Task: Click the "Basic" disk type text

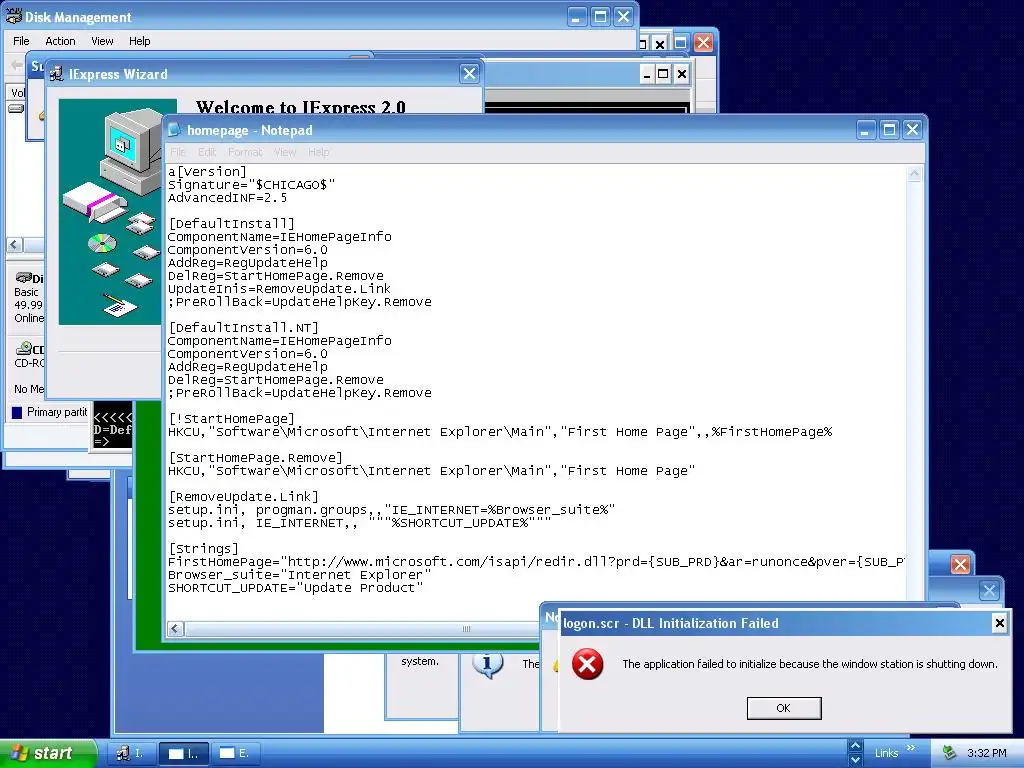Action: pos(26,292)
